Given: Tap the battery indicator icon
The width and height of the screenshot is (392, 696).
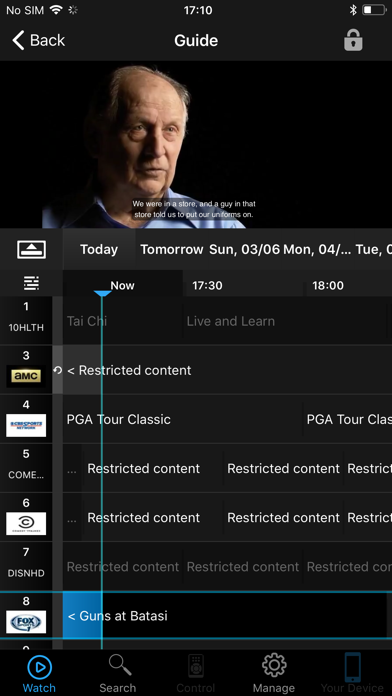Looking at the screenshot, I should point(374,10).
